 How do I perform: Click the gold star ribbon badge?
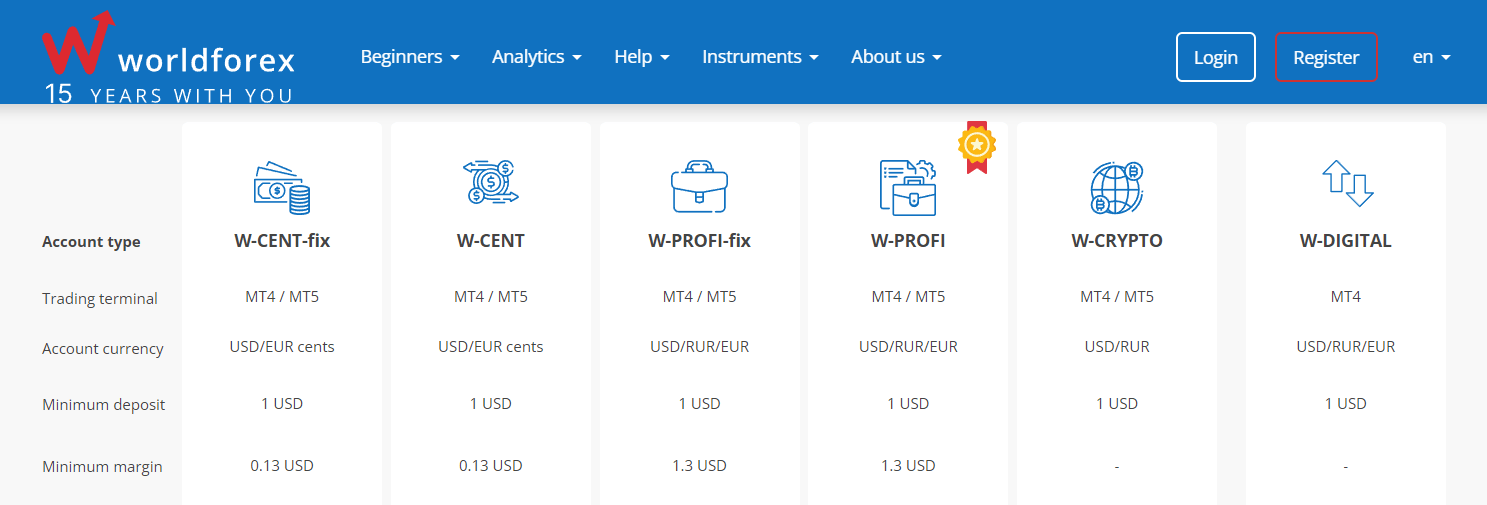977,147
